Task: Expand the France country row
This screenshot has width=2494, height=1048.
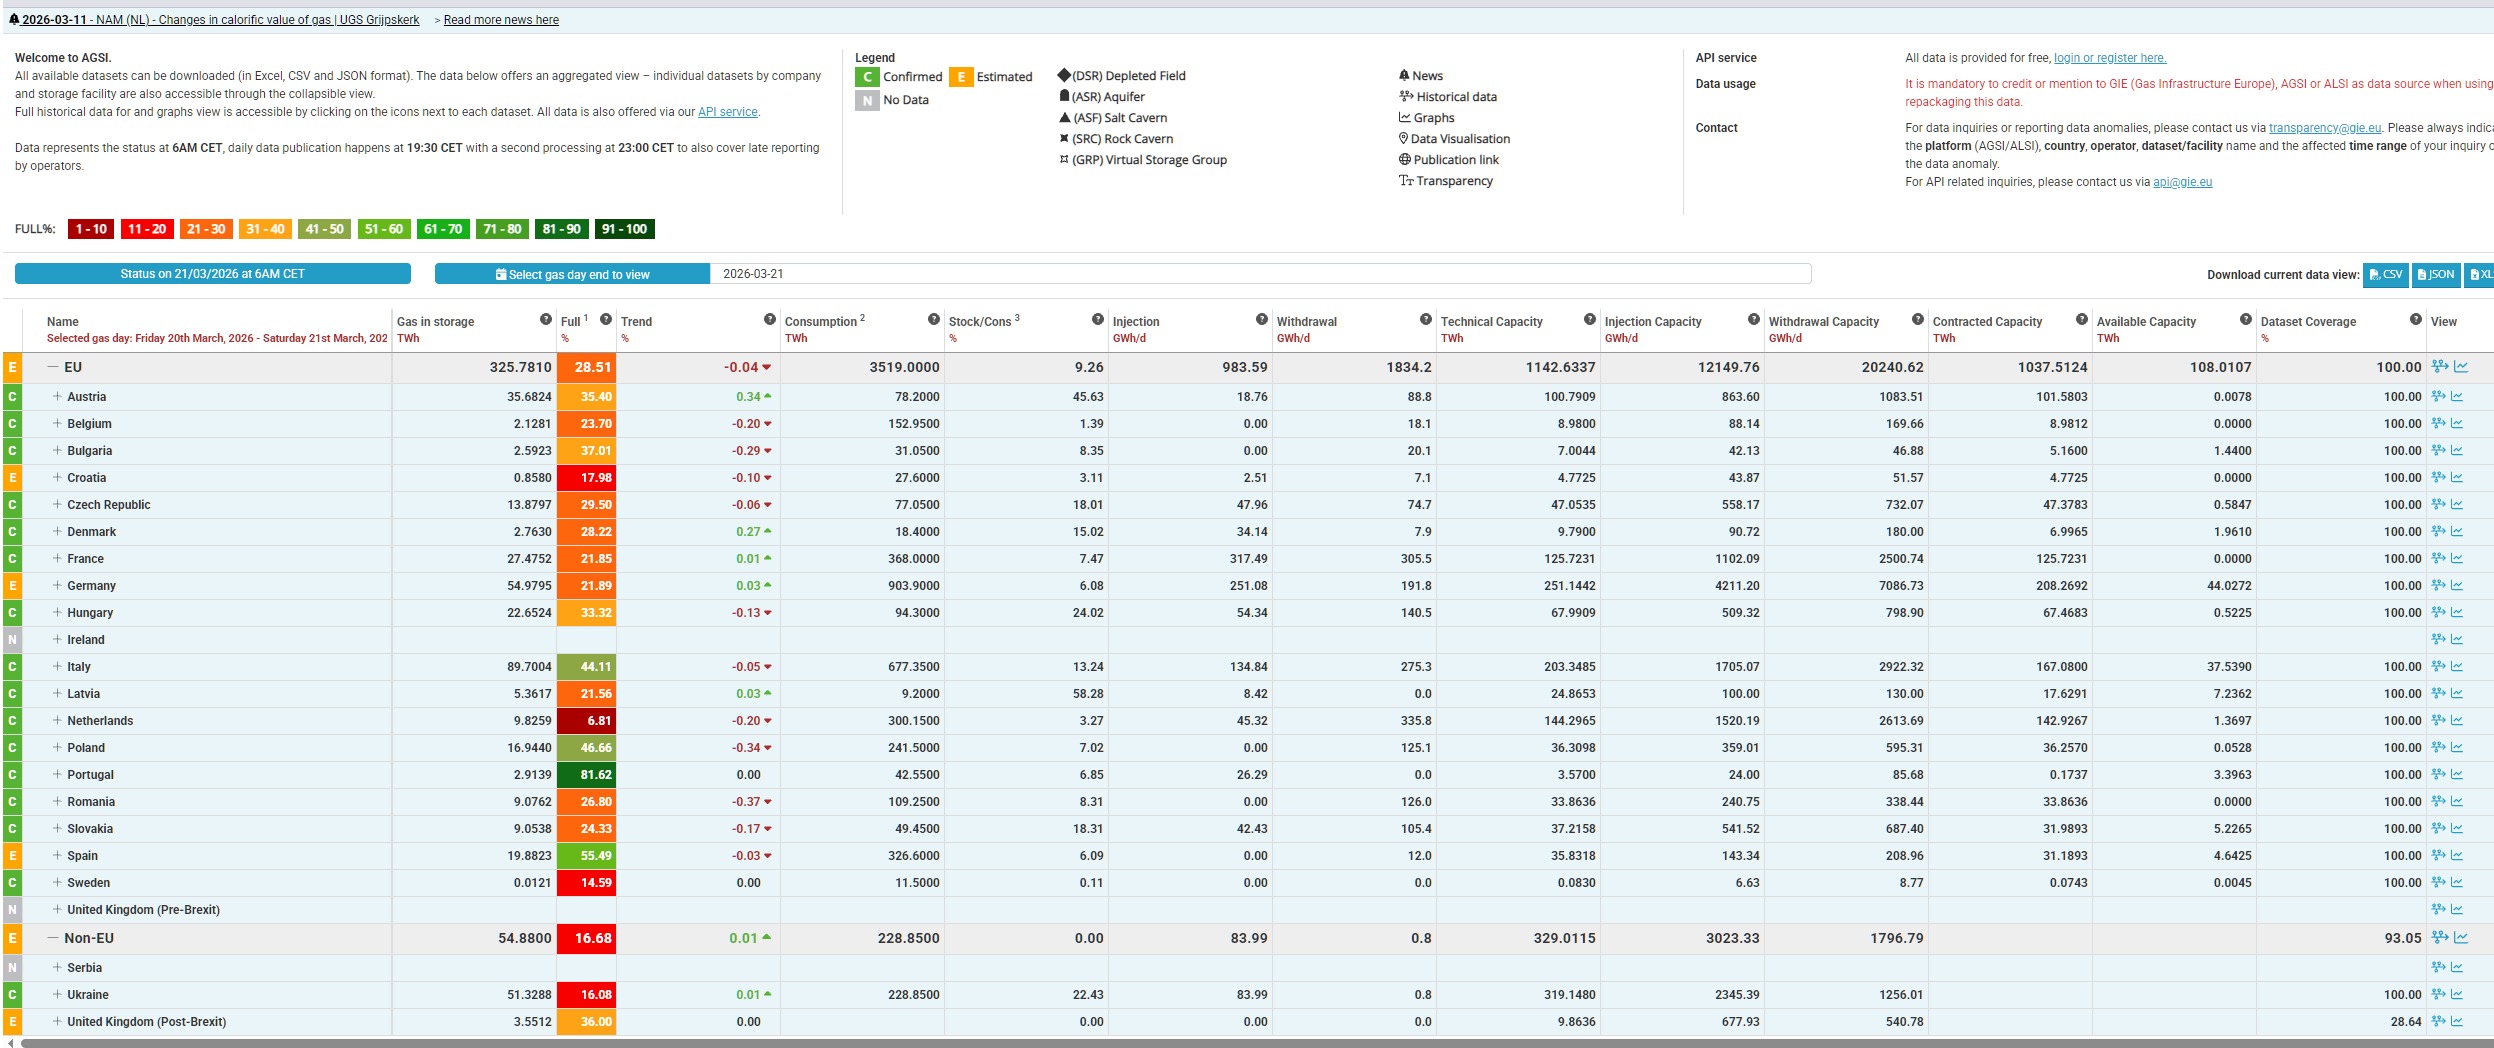Action: (x=57, y=559)
